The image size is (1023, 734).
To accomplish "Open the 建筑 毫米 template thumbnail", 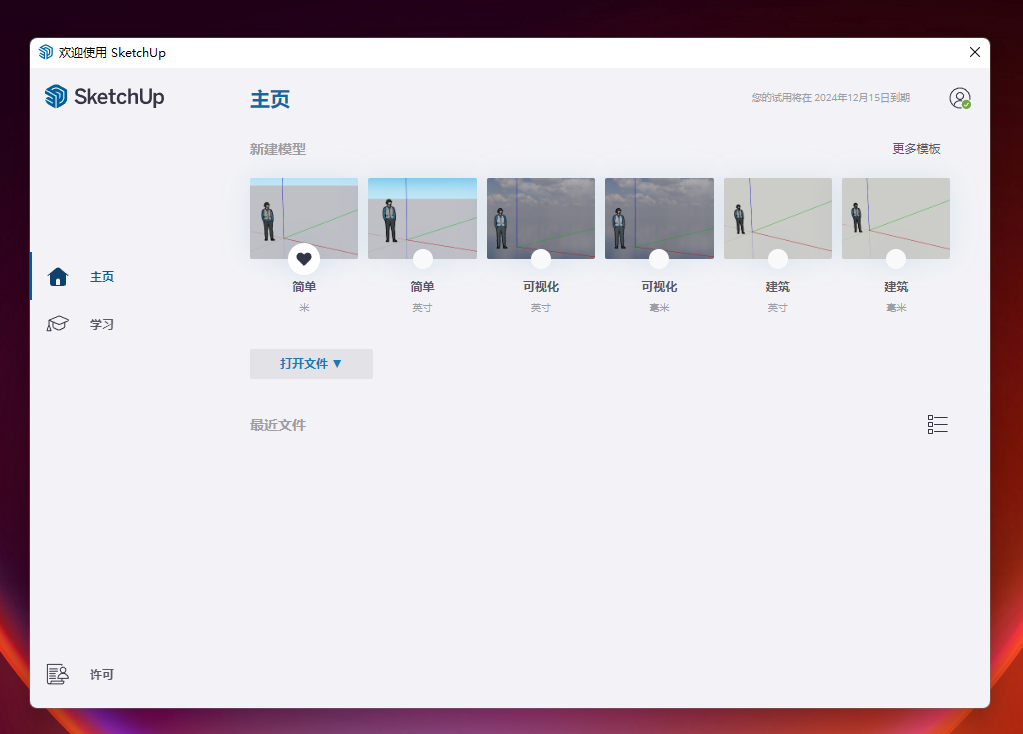I will coord(896,214).
